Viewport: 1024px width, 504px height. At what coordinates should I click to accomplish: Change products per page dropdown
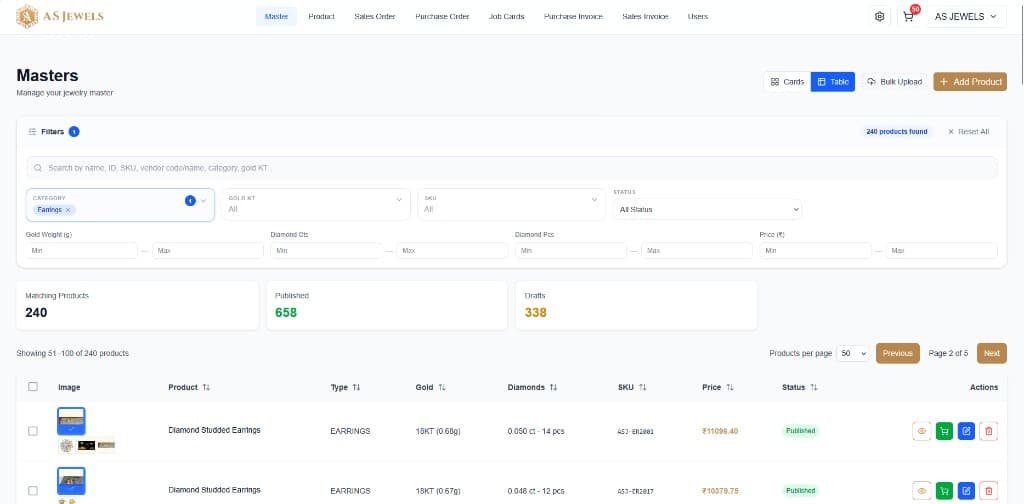853,353
